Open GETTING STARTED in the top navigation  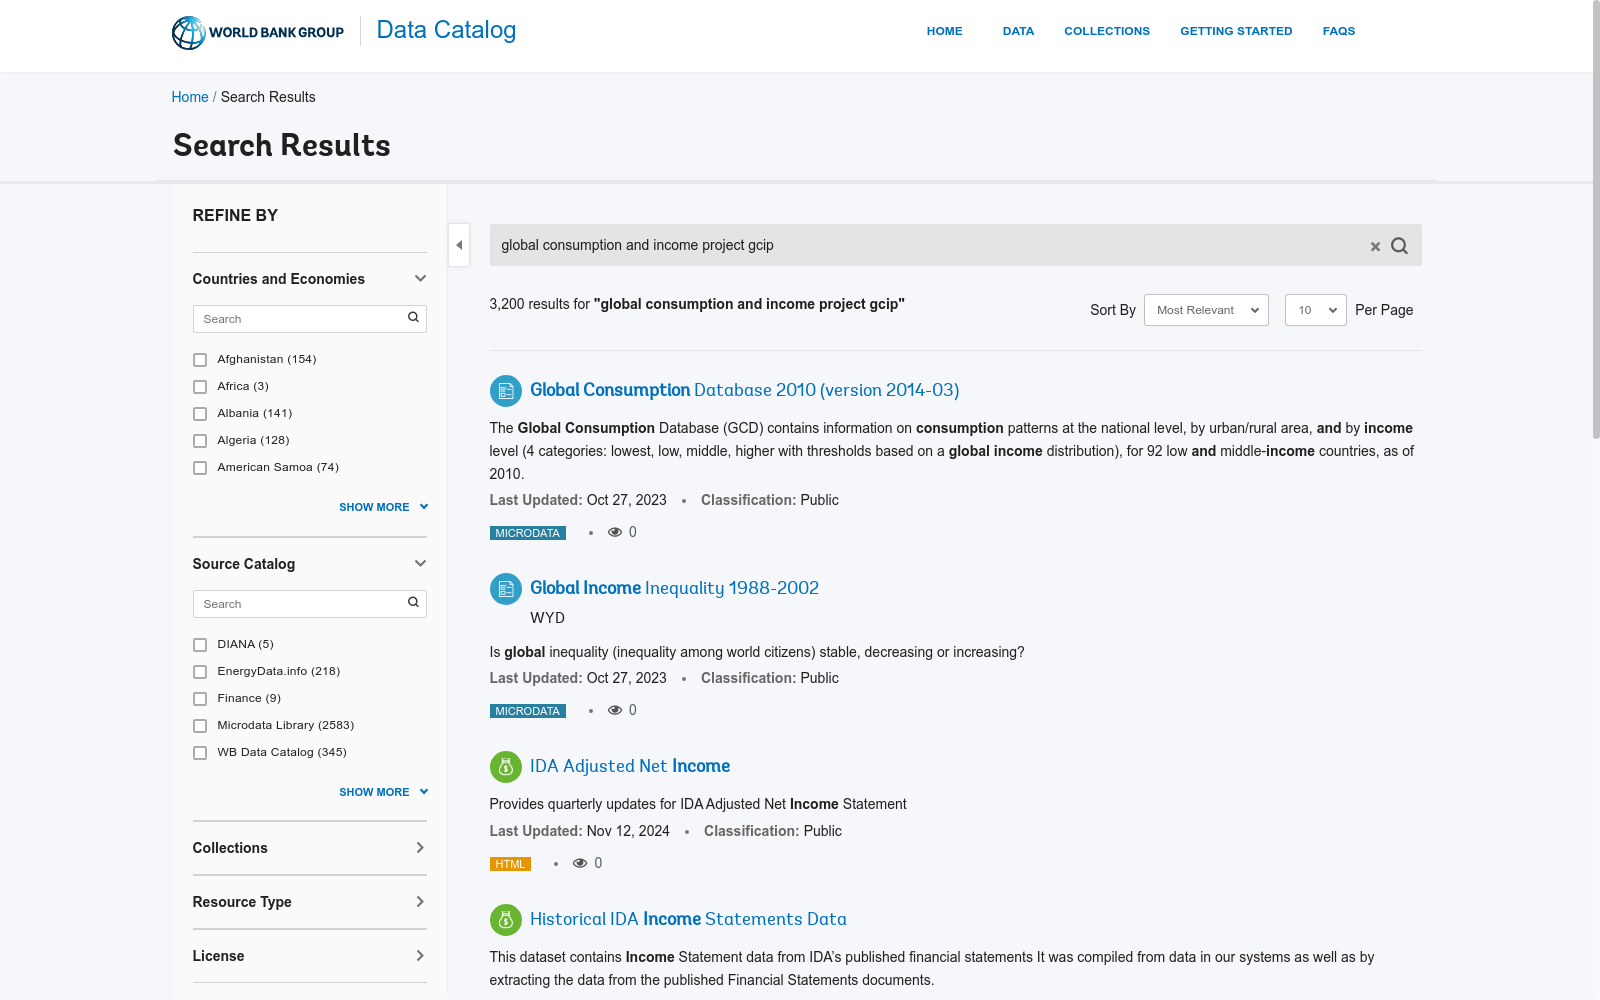click(x=1236, y=31)
